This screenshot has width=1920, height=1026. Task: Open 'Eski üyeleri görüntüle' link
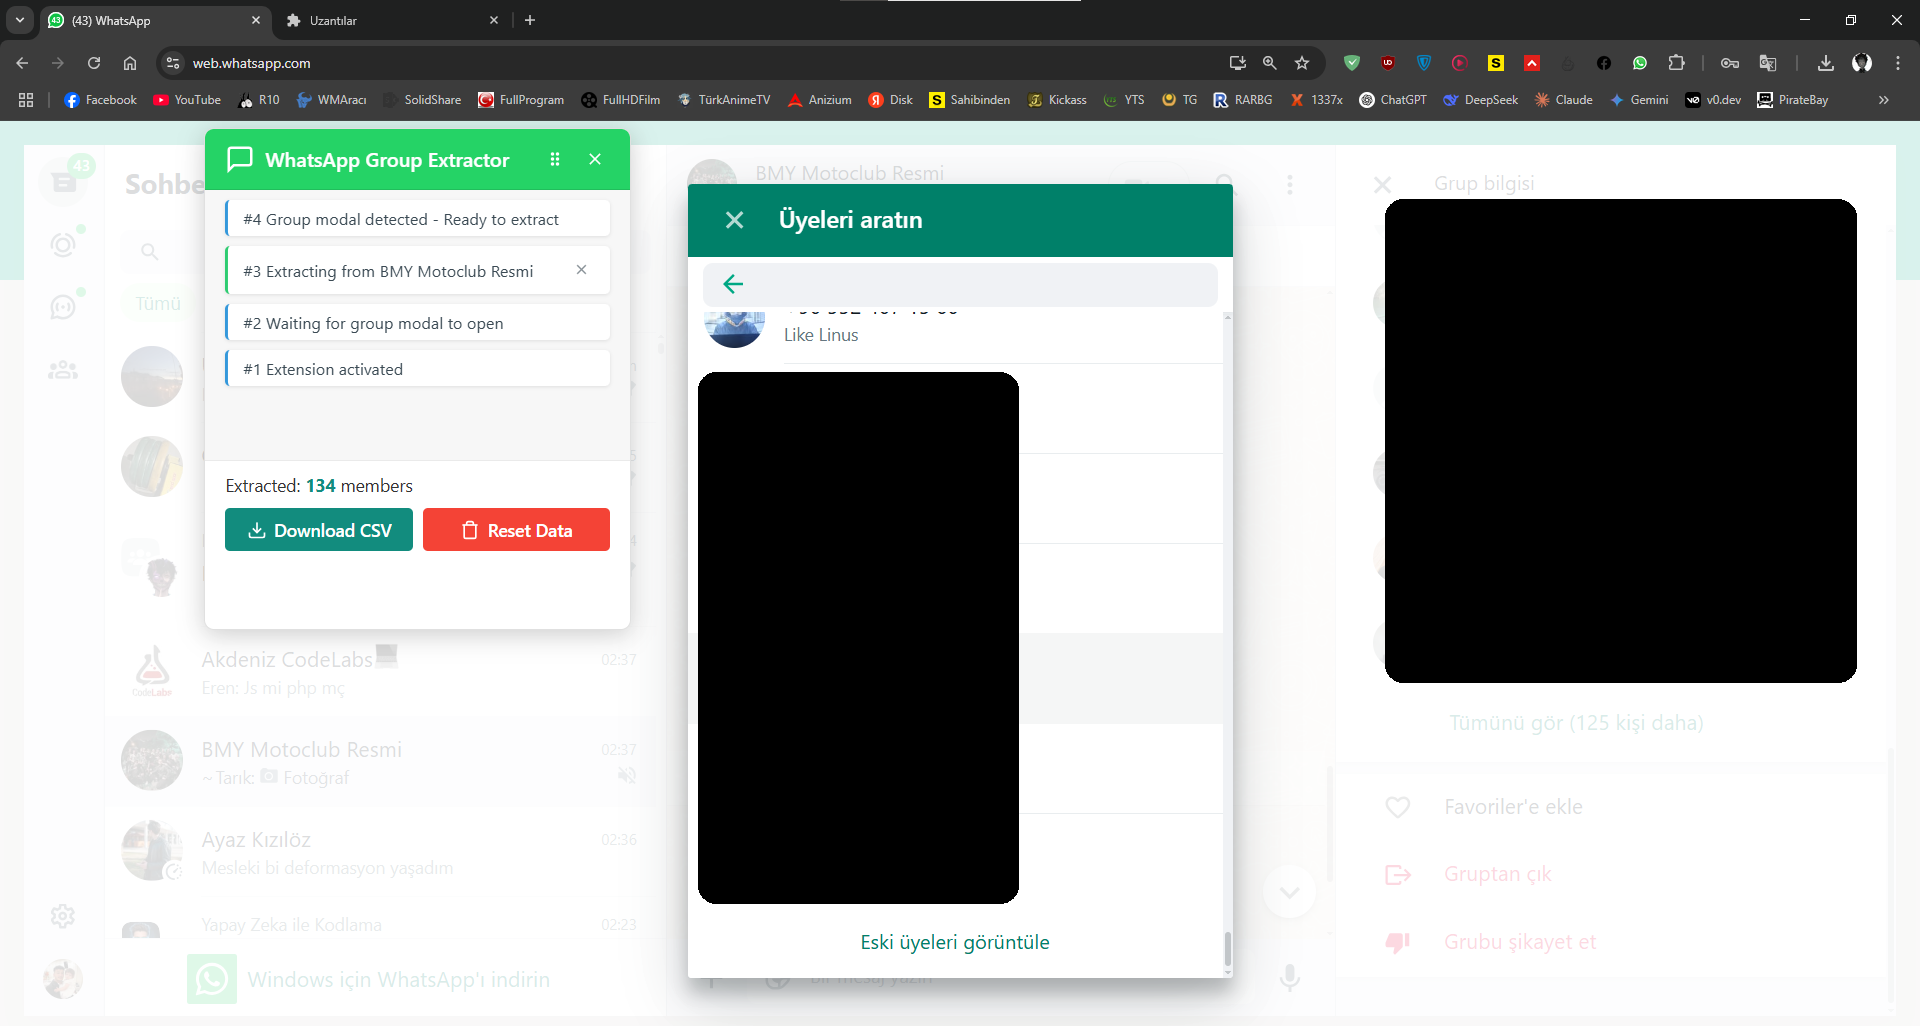(x=955, y=942)
